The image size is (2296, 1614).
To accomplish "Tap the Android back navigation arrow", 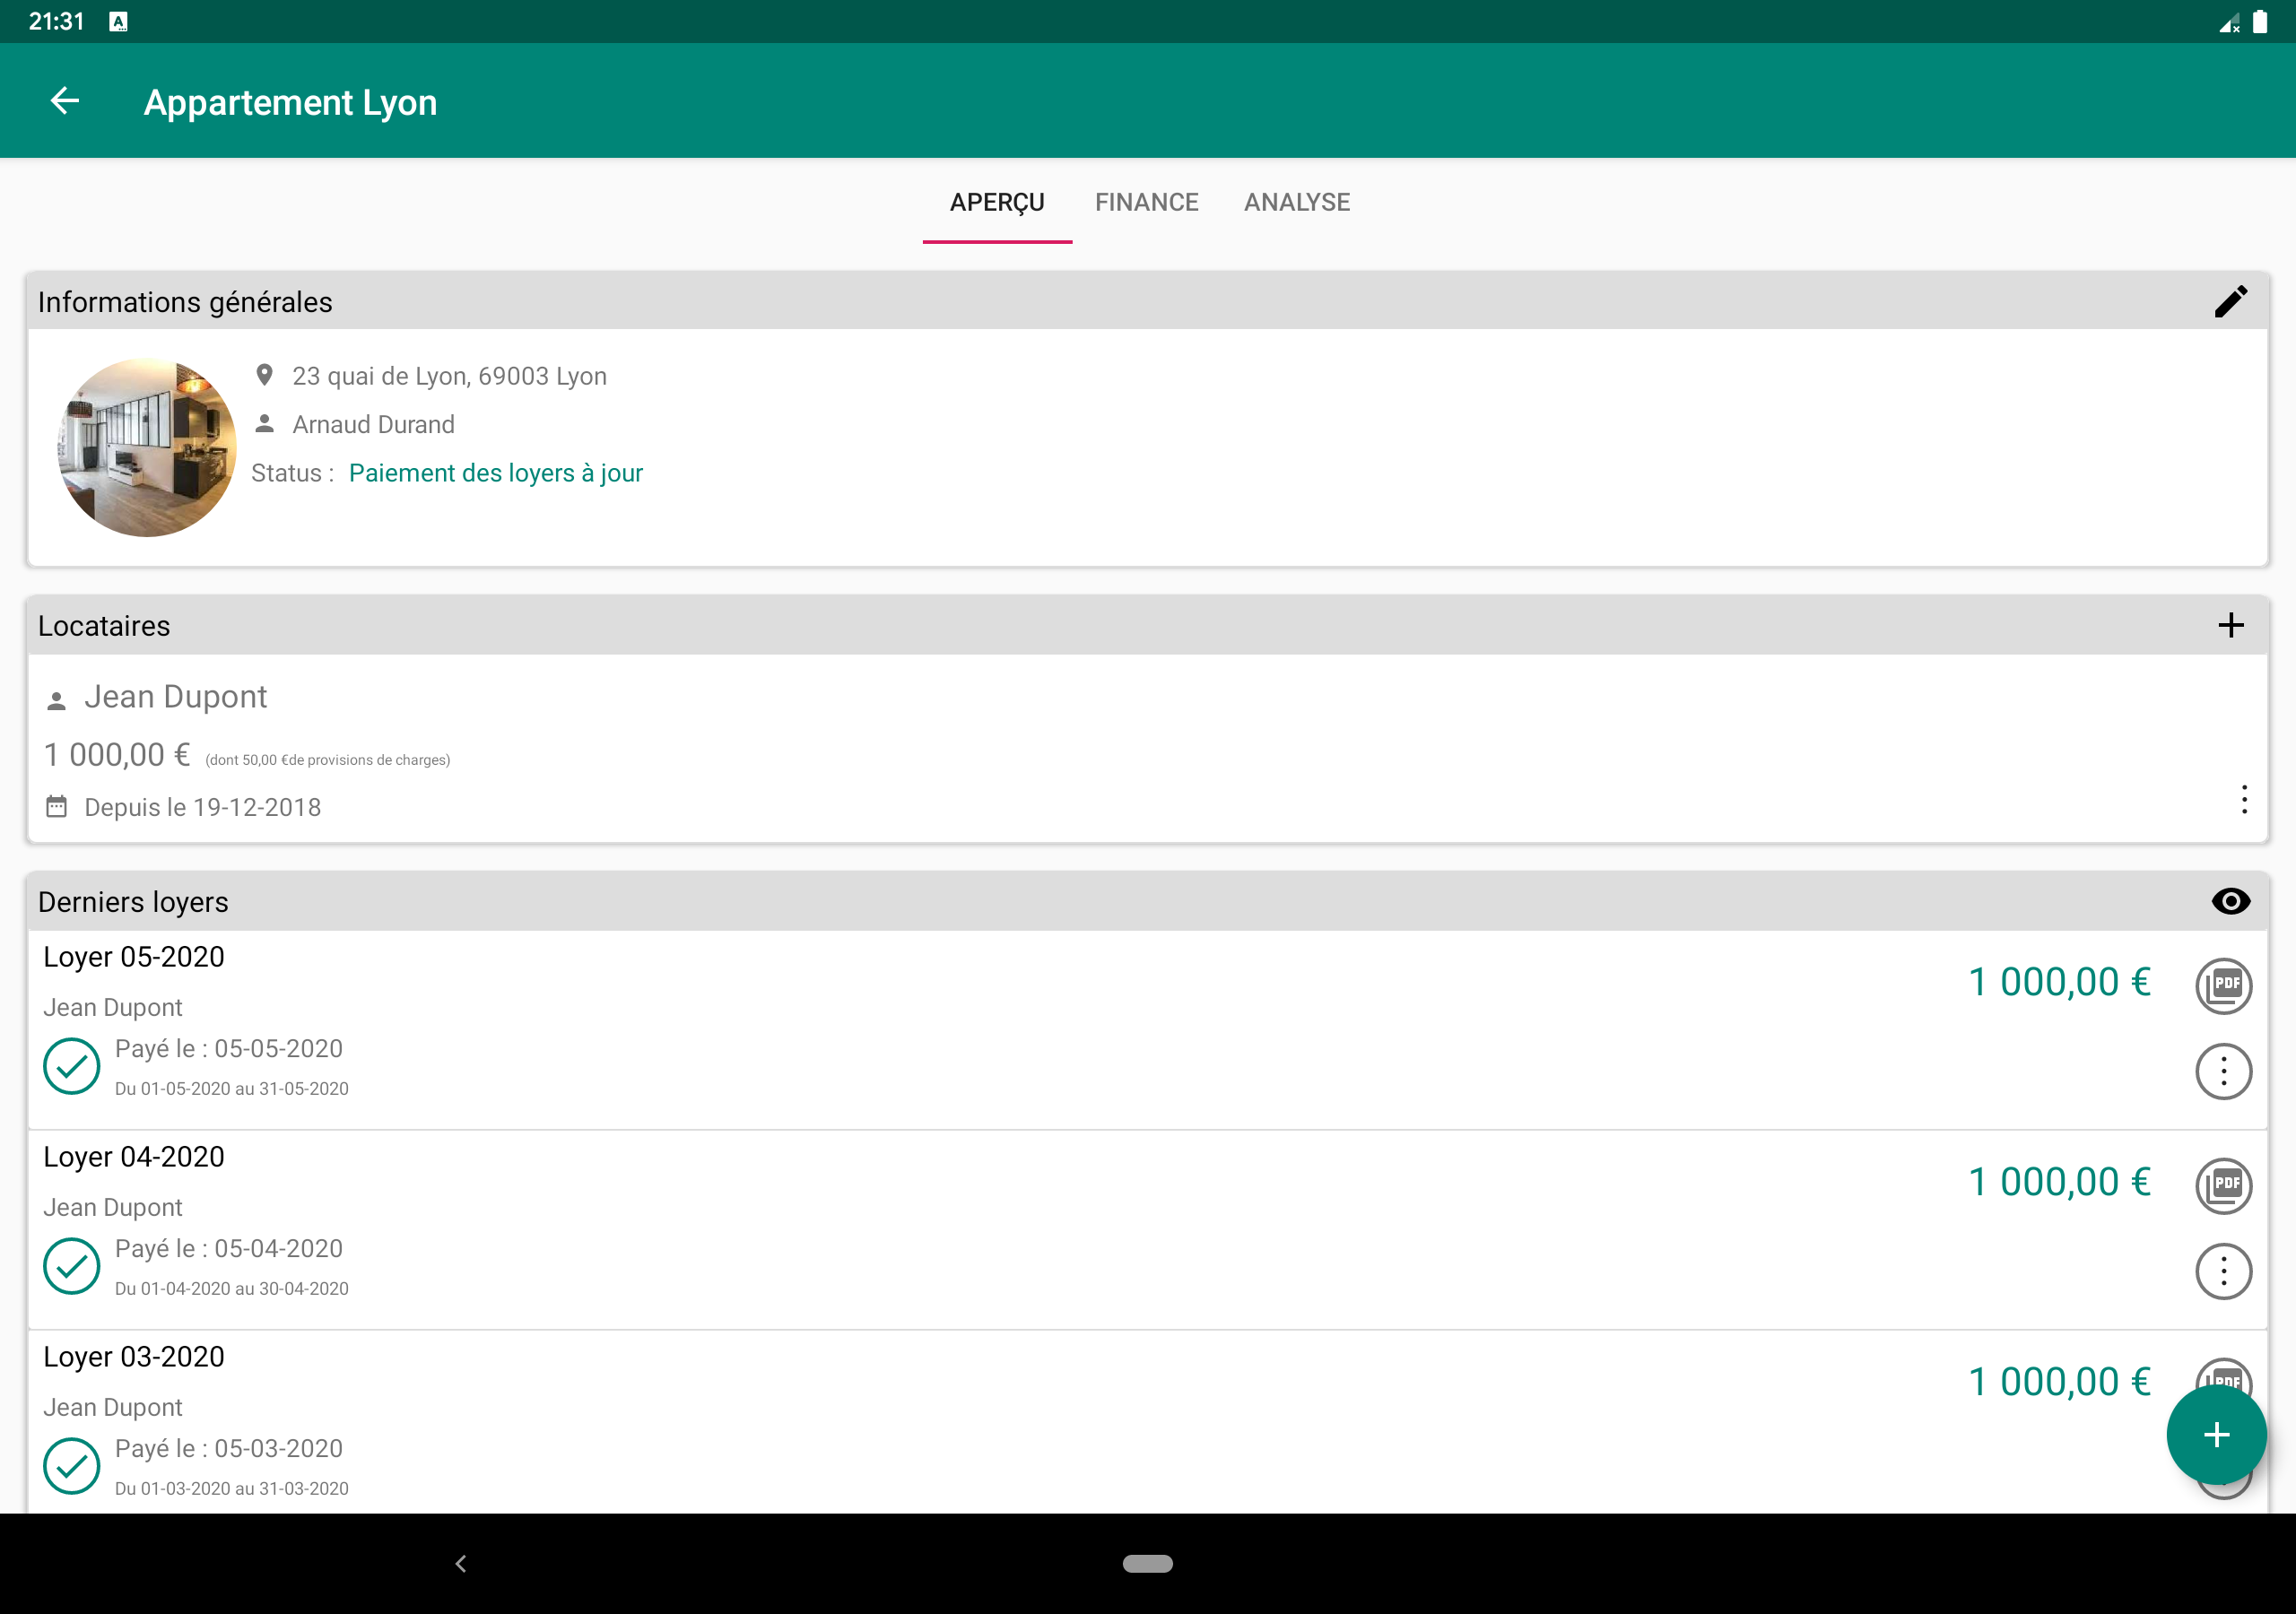I will tap(460, 1563).
